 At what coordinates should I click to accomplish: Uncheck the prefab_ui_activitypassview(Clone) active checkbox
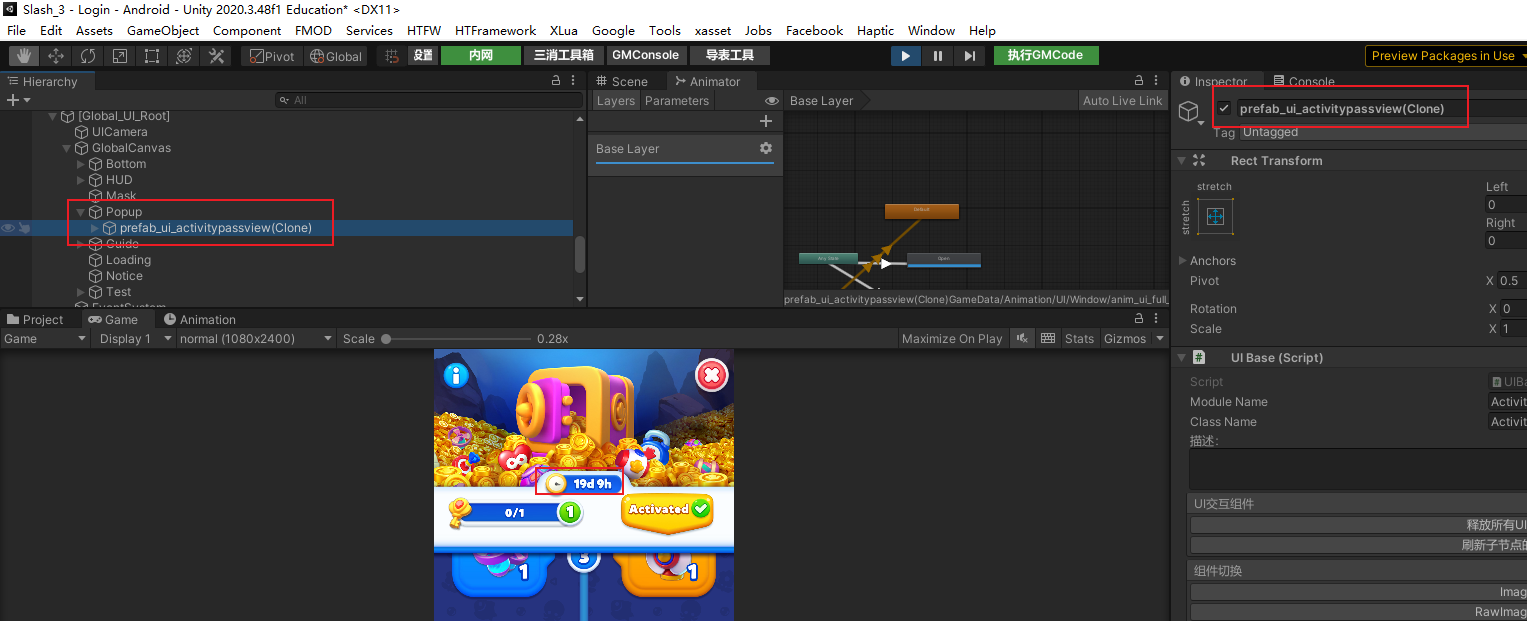tap(1224, 108)
